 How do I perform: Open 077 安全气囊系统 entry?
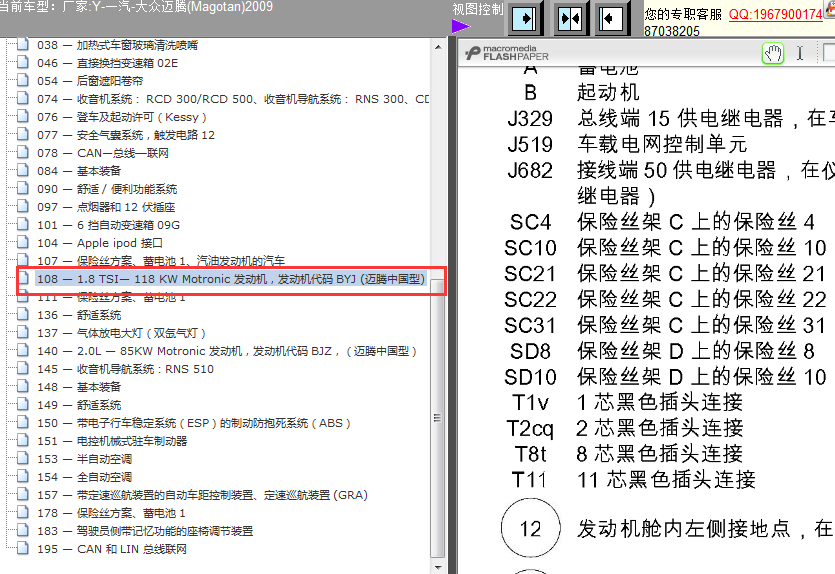tap(126, 135)
